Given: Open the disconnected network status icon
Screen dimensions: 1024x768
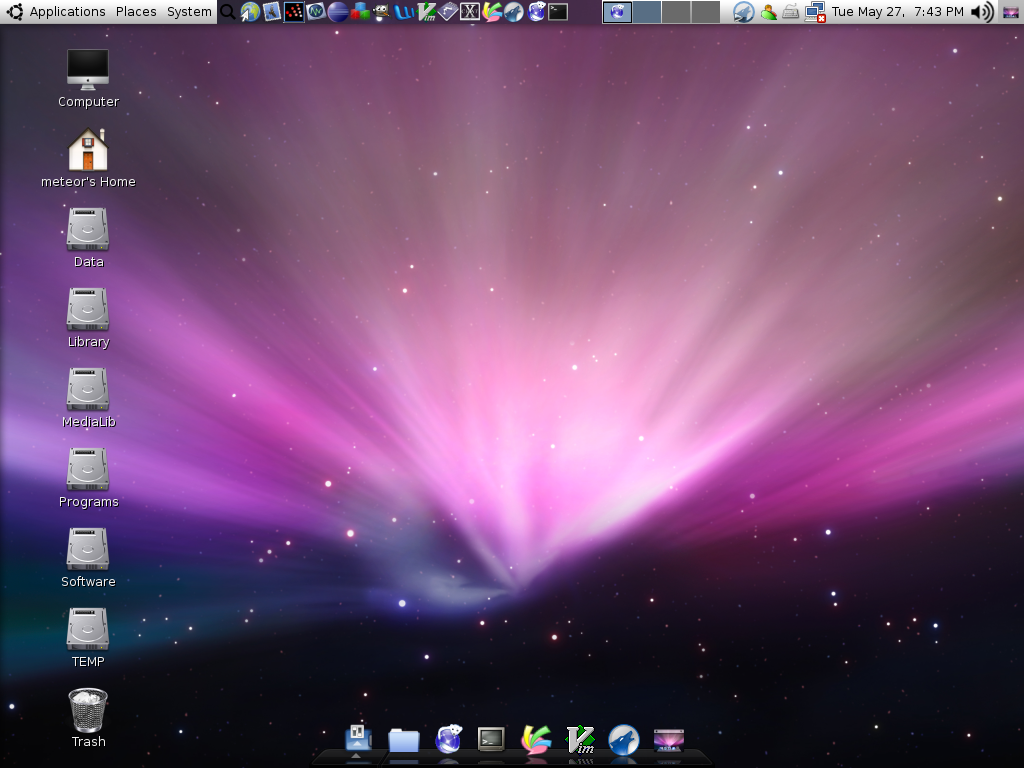Looking at the screenshot, I should pos(815,12).
